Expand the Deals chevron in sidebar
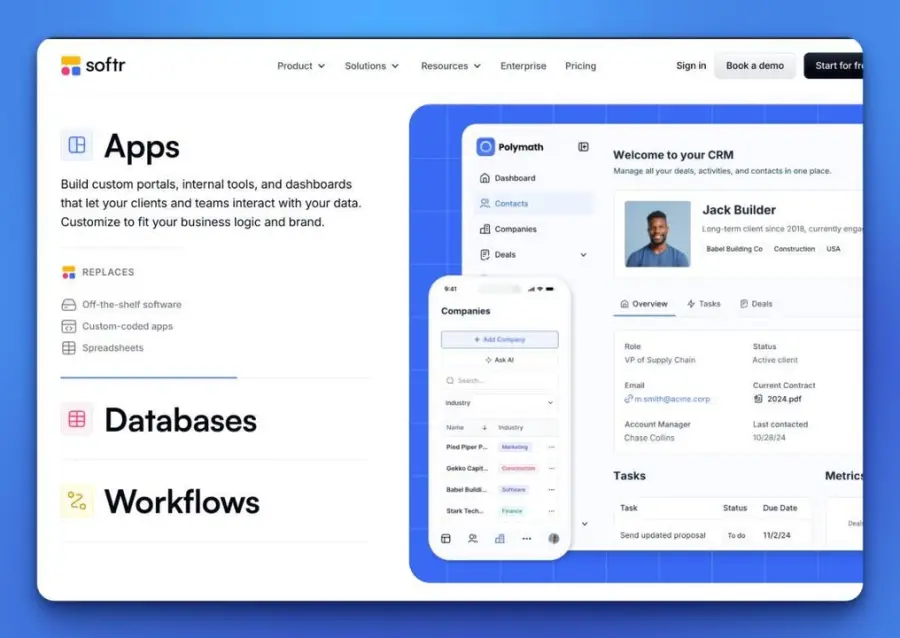The height and width of the screenshot is (638, 900). 583,255
